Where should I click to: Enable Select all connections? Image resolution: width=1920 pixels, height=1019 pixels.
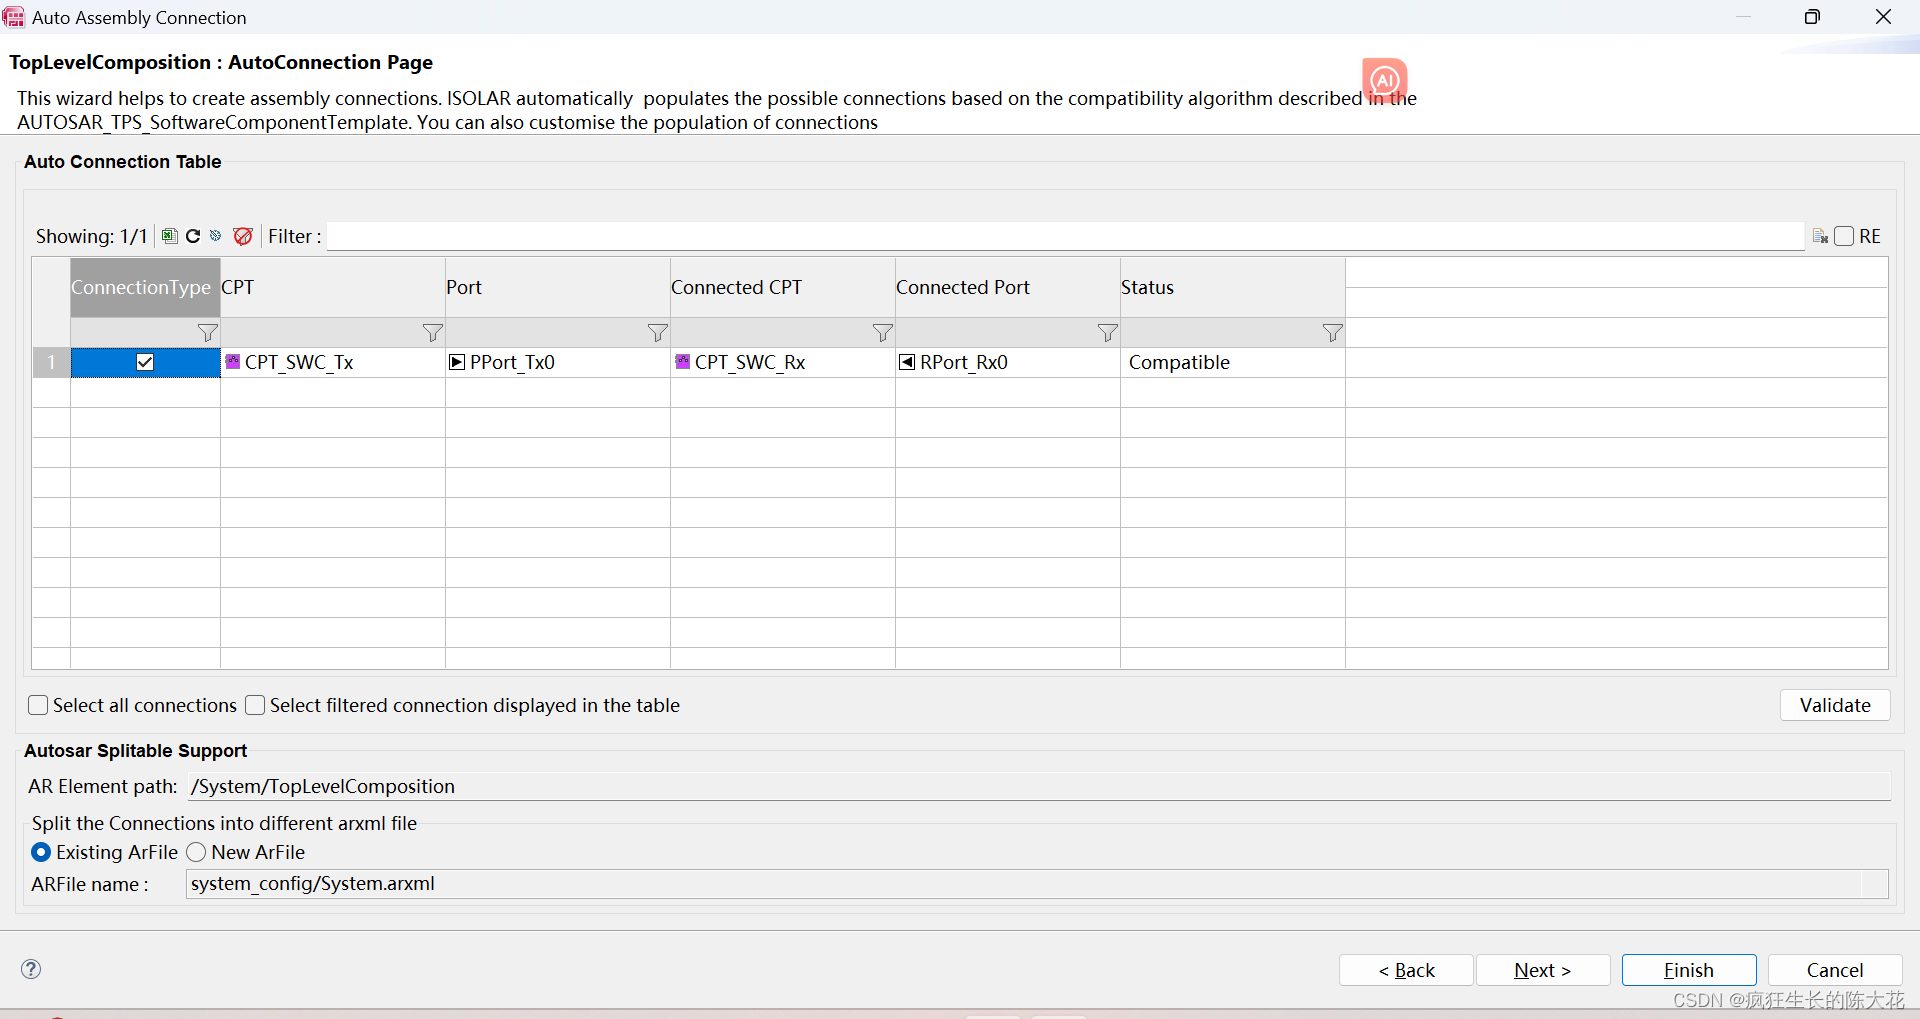pos(38,705)
